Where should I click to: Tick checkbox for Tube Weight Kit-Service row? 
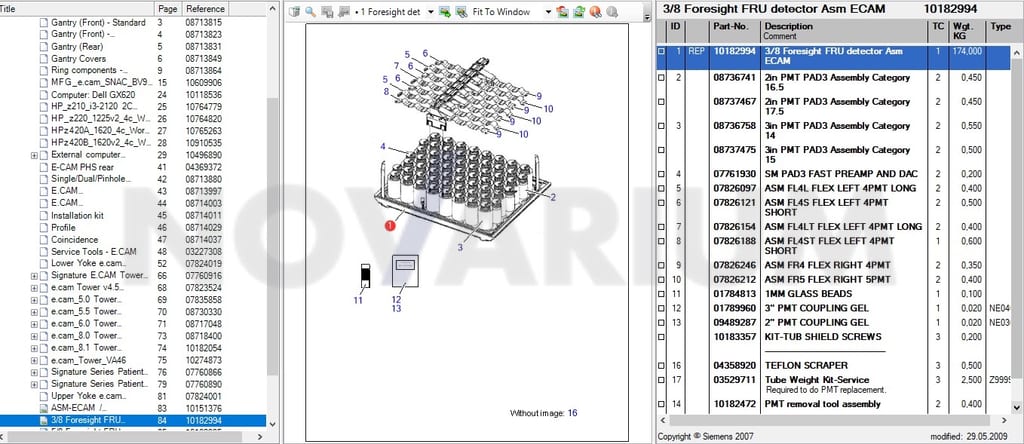[x=662, y=380]
